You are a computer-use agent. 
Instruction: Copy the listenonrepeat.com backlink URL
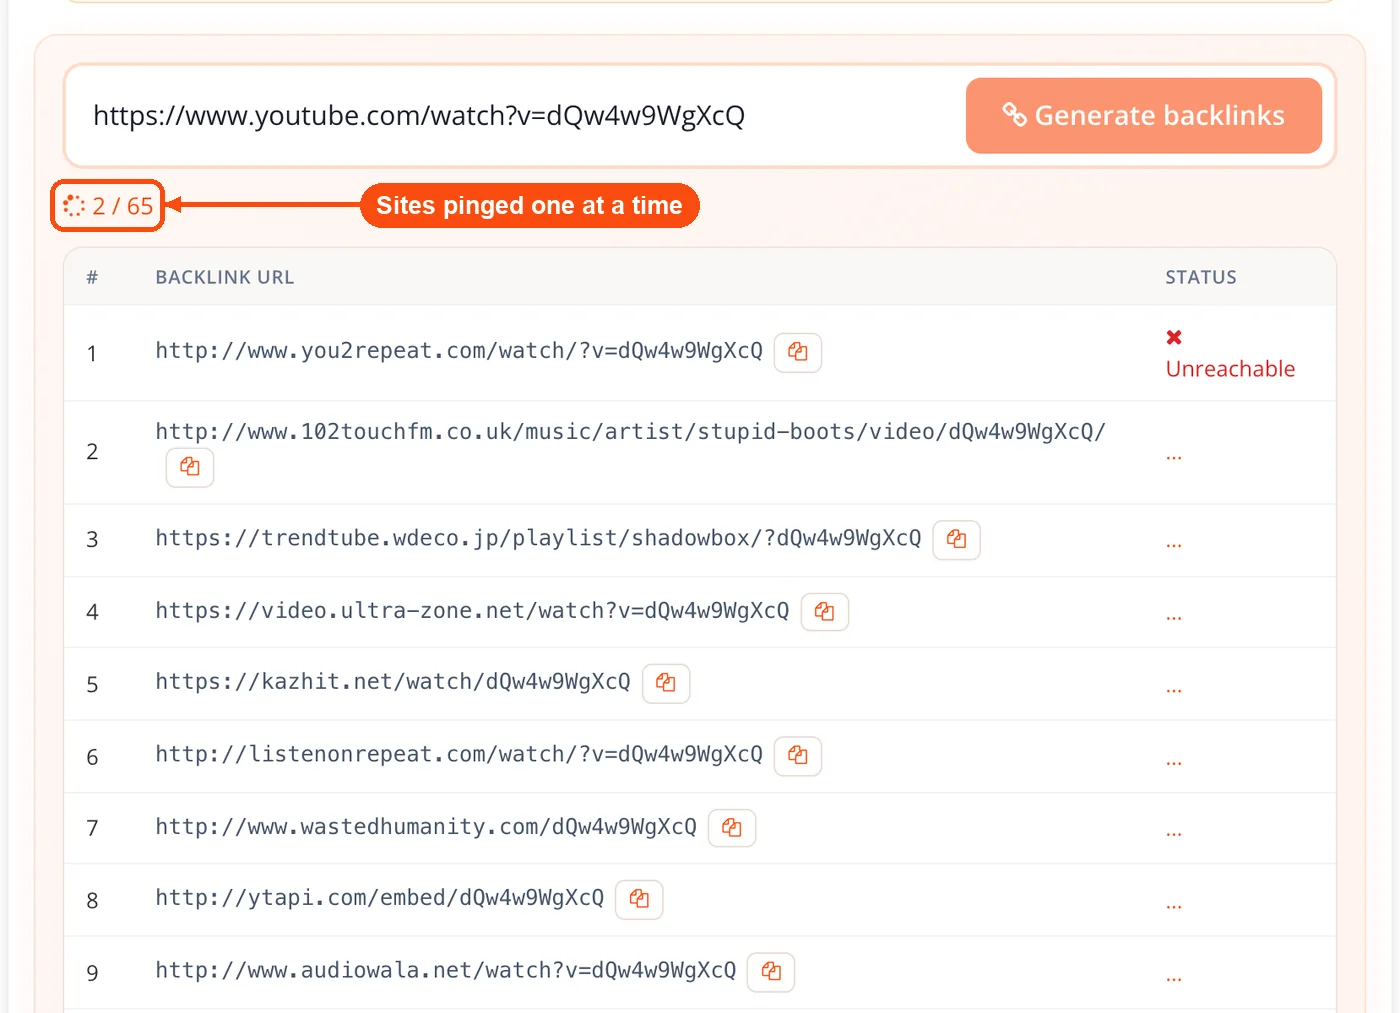(x=798, y=755)
